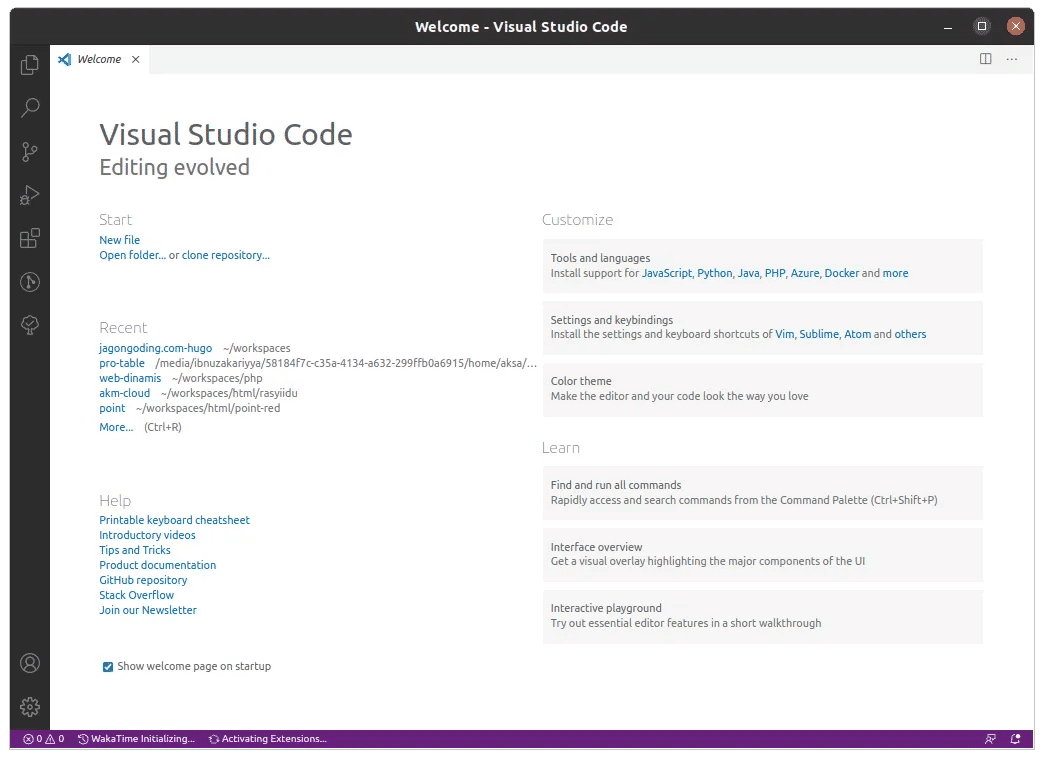Open the Extensions view icon
Image resolution: width=1044 pixels, height=759 pixels.
point(30,238)
